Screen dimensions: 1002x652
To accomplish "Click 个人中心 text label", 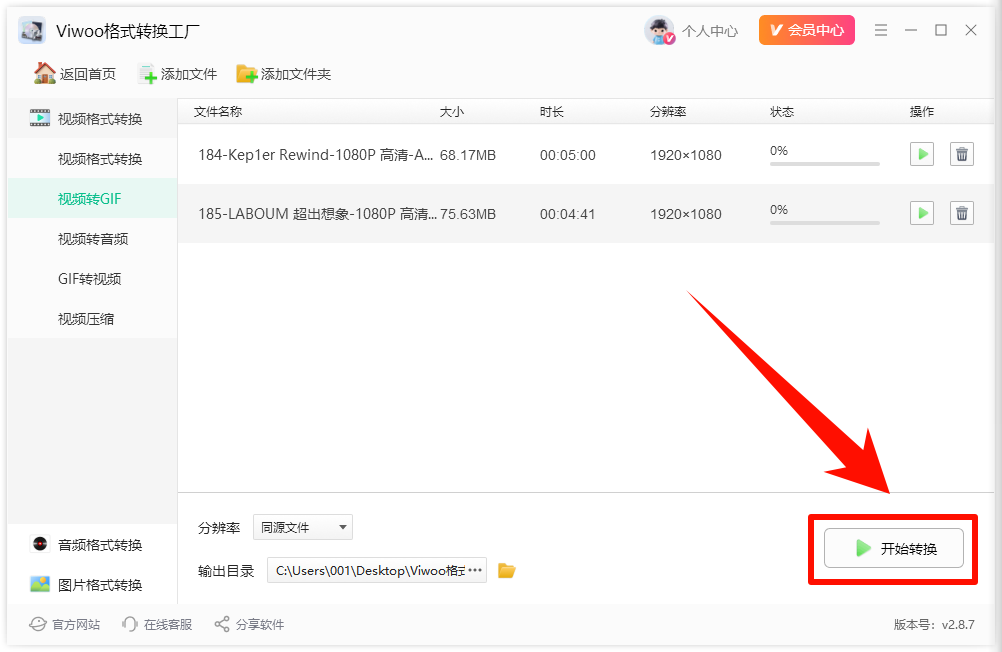I will (x=709, y=31).
